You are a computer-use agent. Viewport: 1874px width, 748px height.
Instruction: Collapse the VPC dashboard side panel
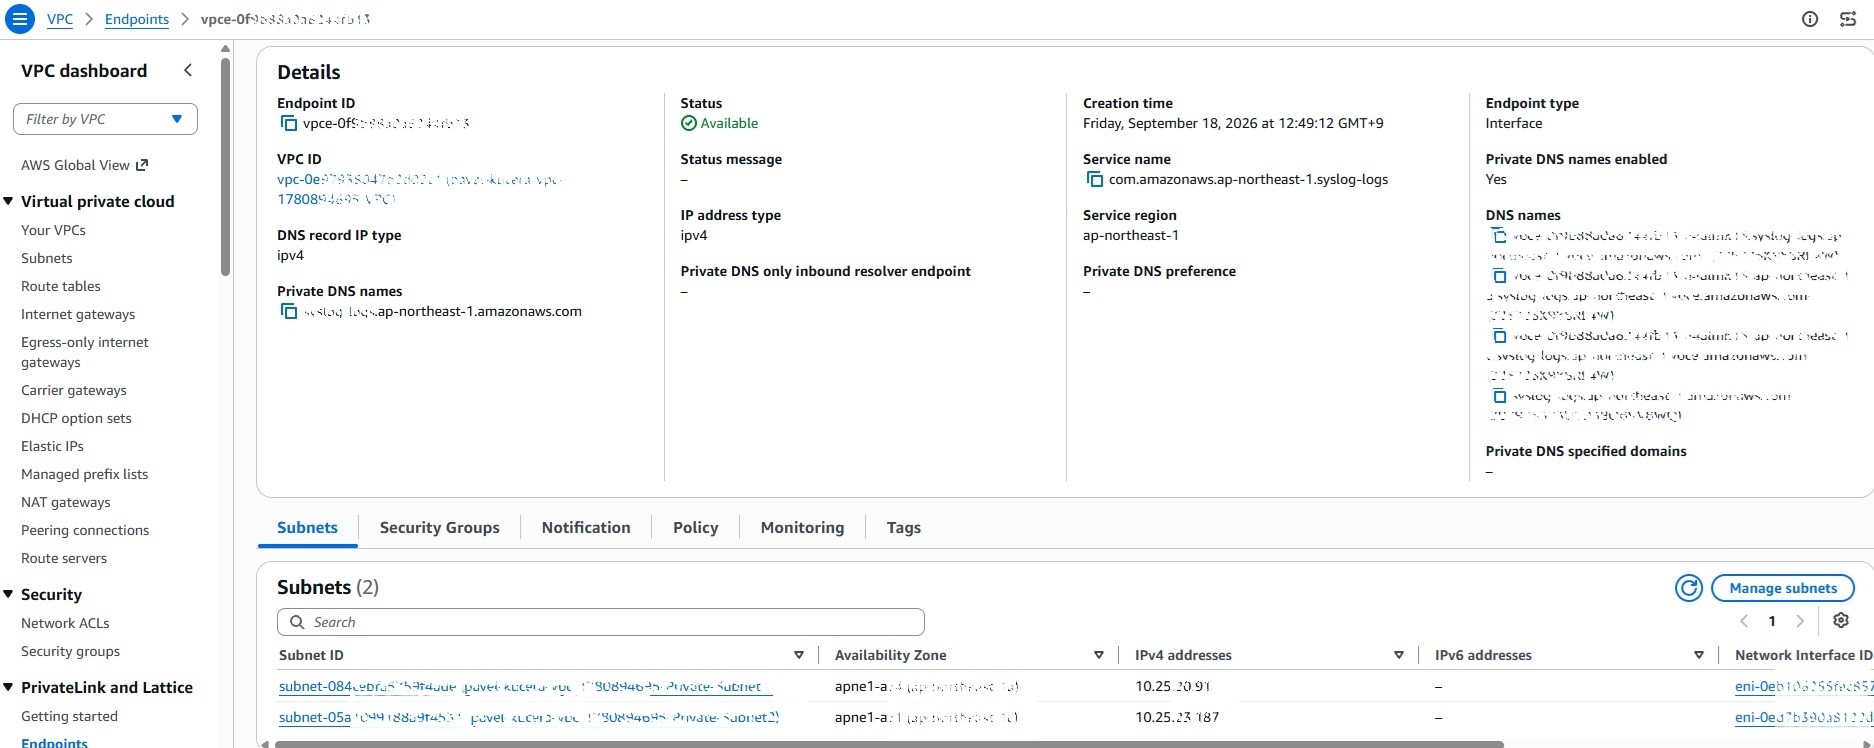(x=188, y=70)
